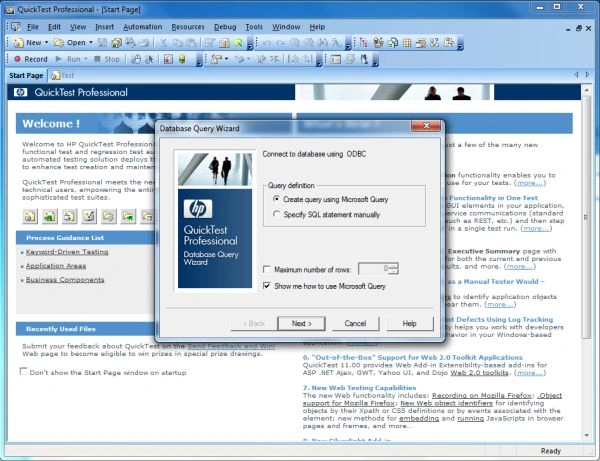
Task: Open the Resources menu
Action: point(188,27)
